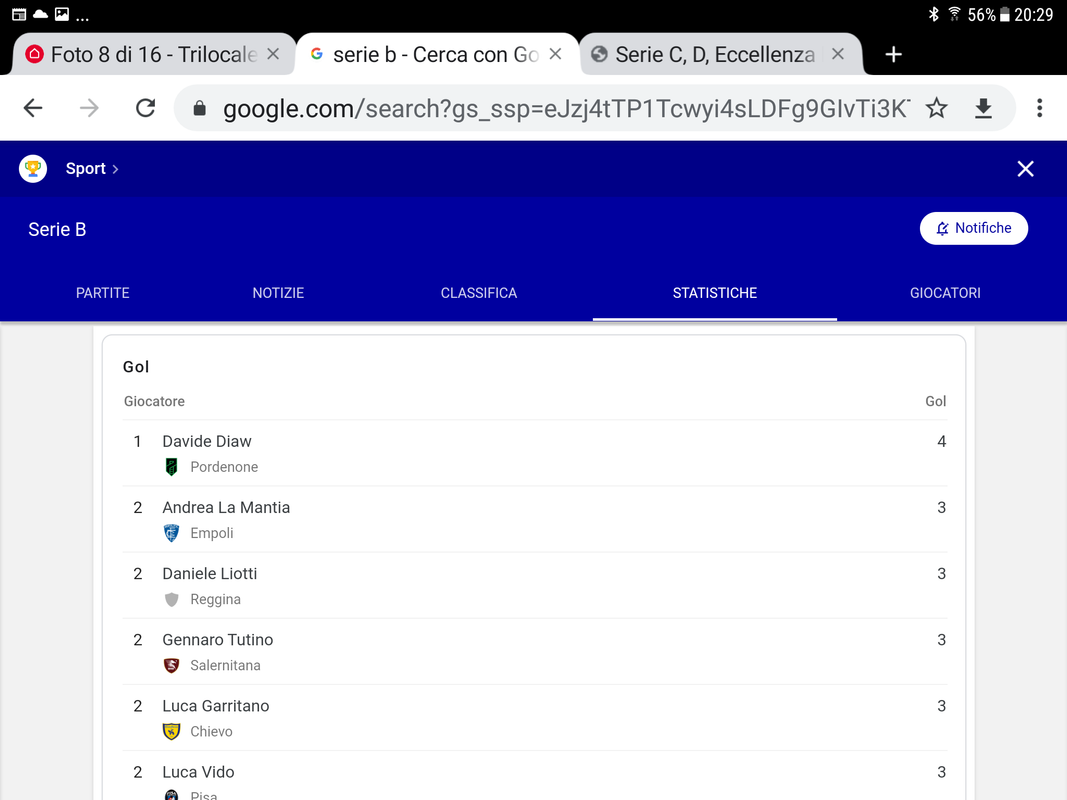This screenshot has width=1067, height=800.
Task: Click the Pordenone club crest icon
Action: tap(171, 467)
